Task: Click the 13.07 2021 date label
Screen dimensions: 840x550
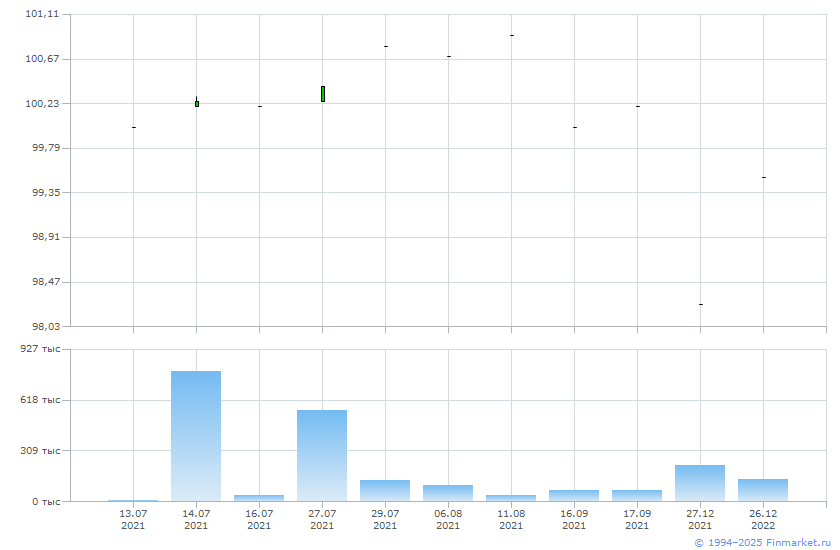Action: click(x=133, y=519)
